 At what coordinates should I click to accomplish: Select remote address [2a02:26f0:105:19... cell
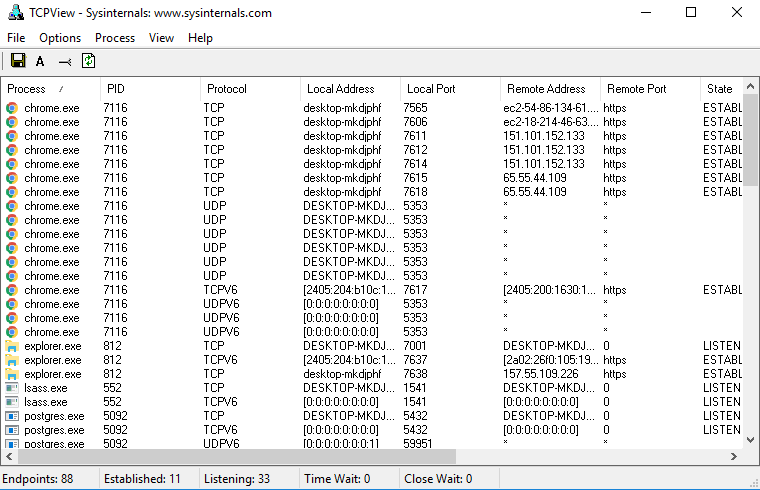tap(551, 360)
